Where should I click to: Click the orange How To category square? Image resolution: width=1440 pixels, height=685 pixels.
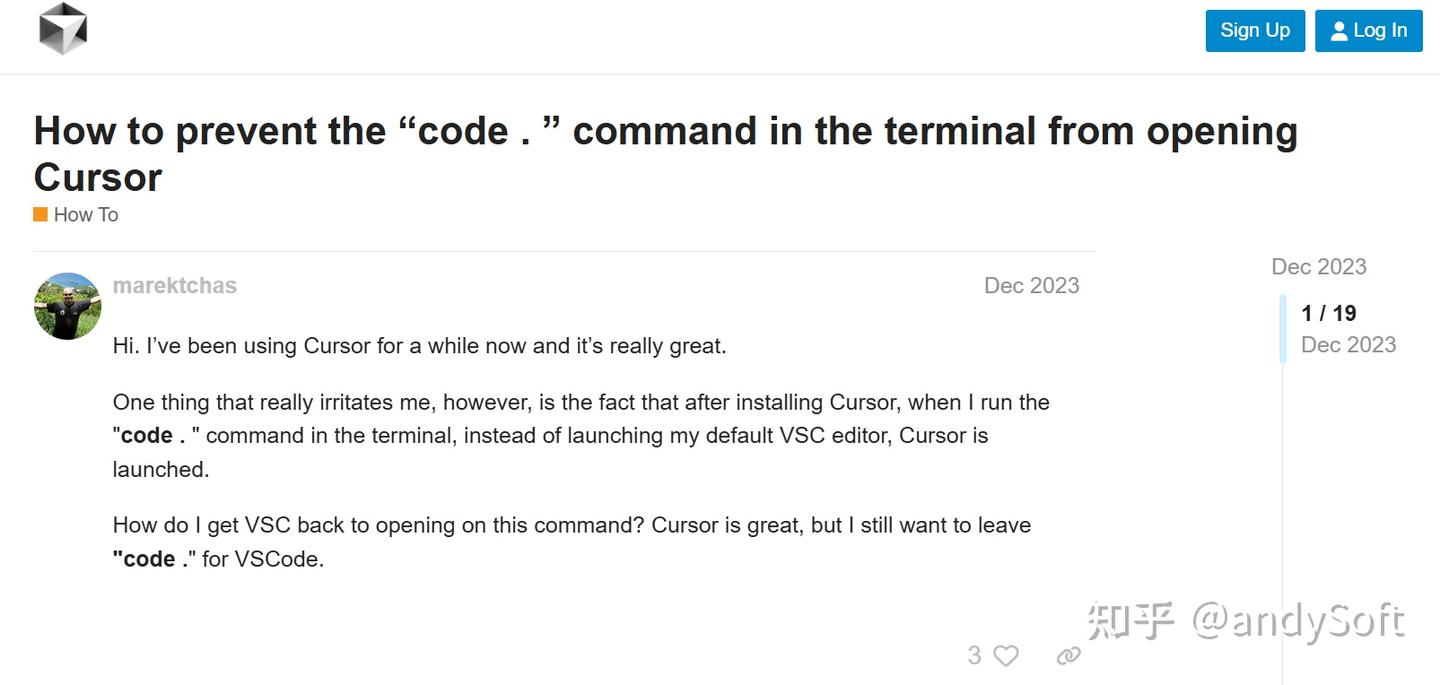tap(40, 215)
